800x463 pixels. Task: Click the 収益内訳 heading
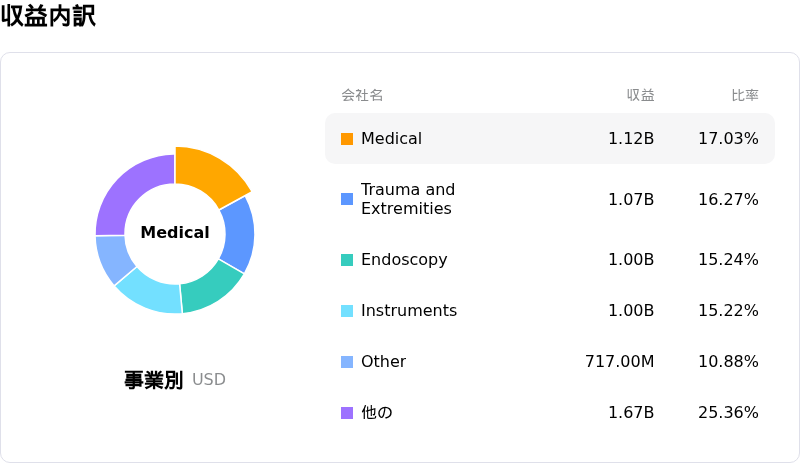[48, 15]
